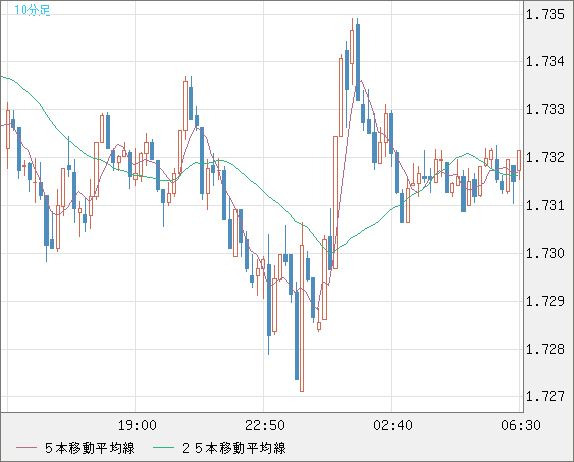The width and height of the screenshot is (574, 462).
Task: Click the 19:00 time axis label
Action: pyautogui.click(x=137, y=425)
